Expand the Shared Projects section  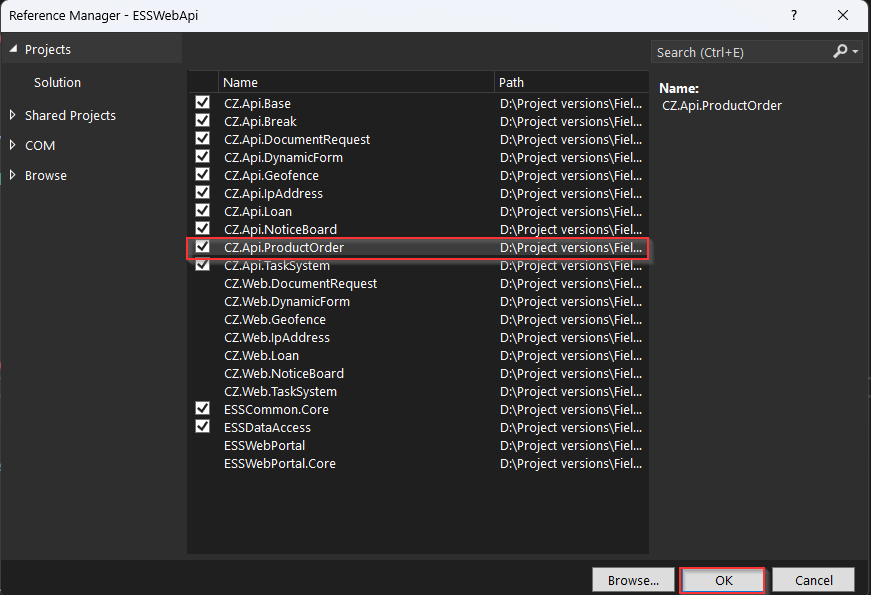coord(13,115)
